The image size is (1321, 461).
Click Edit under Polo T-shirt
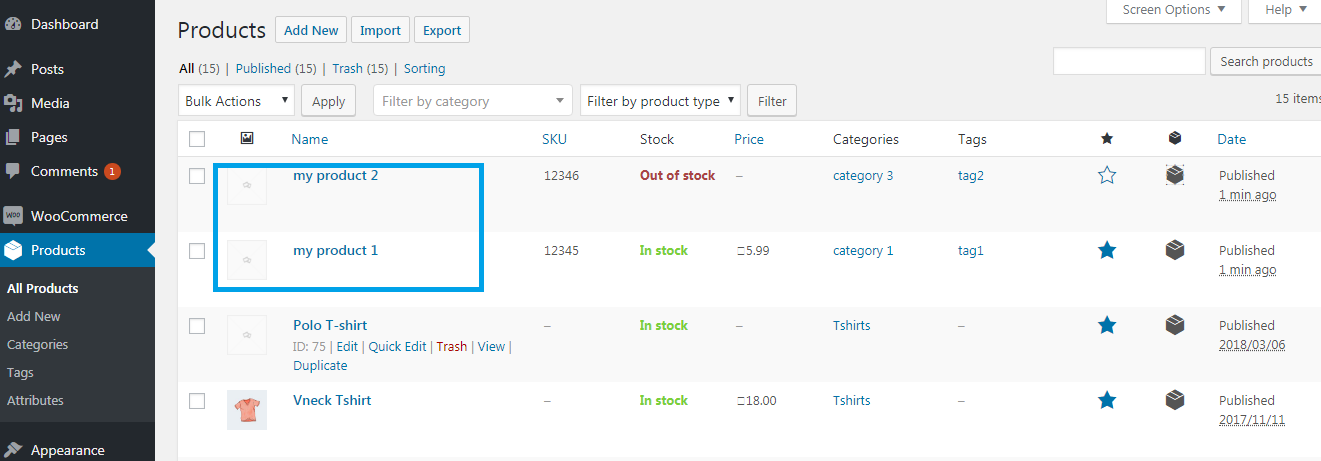pos(347,346)
